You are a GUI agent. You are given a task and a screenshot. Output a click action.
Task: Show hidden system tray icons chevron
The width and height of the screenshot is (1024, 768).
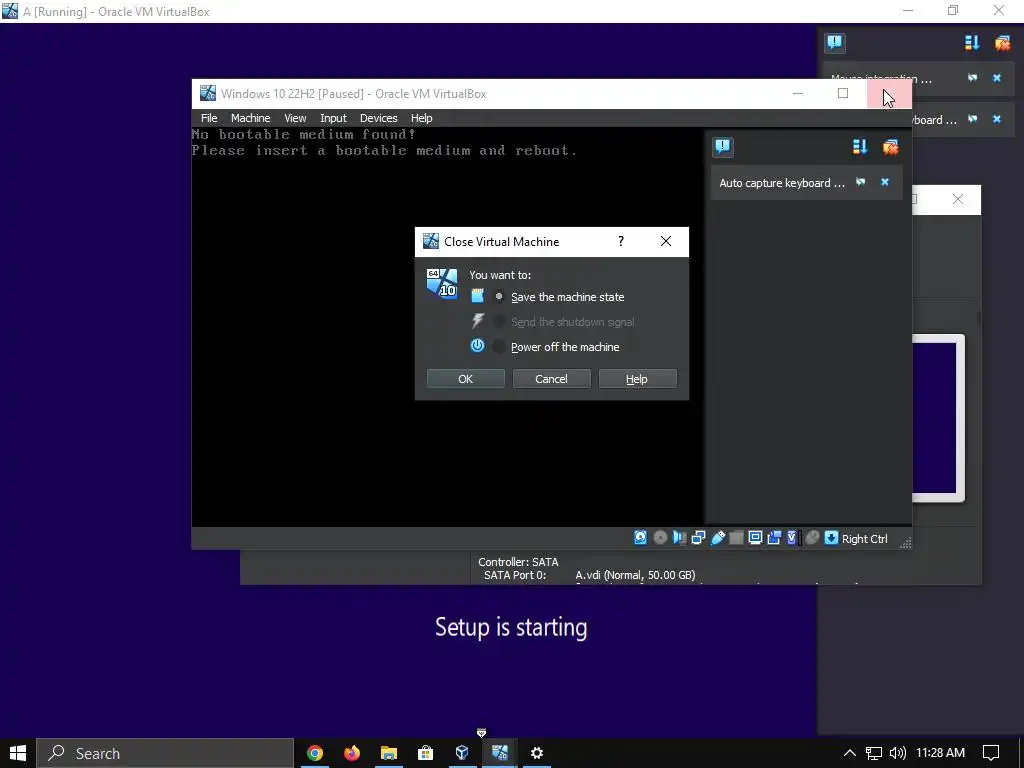[849, 753]
